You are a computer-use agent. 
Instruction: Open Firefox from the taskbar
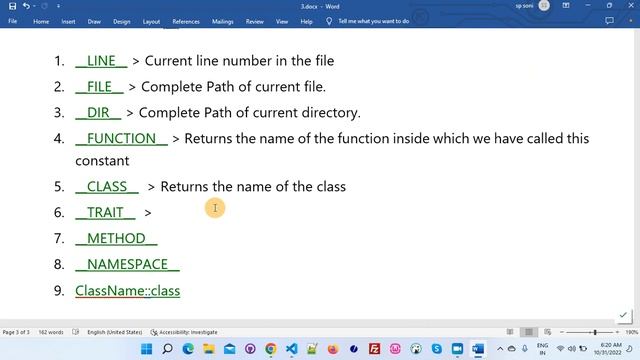point(333,349)
